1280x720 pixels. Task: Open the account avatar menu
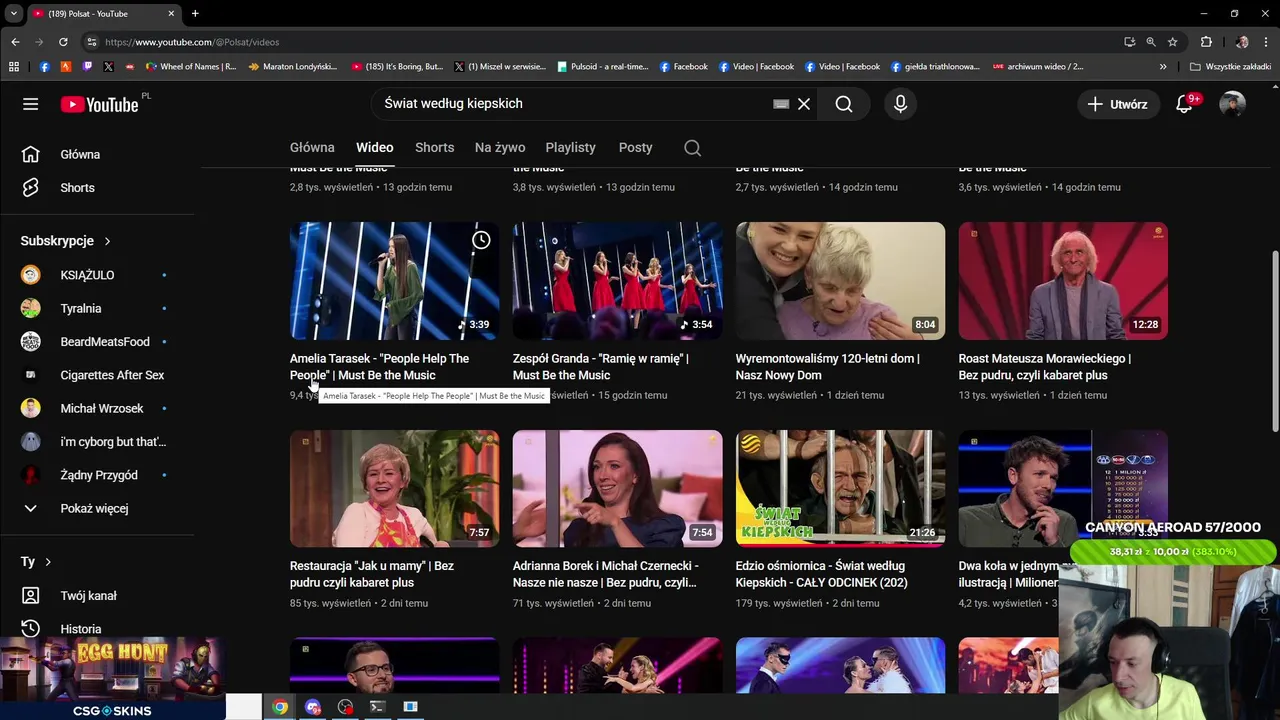(x=1232, y=104)
